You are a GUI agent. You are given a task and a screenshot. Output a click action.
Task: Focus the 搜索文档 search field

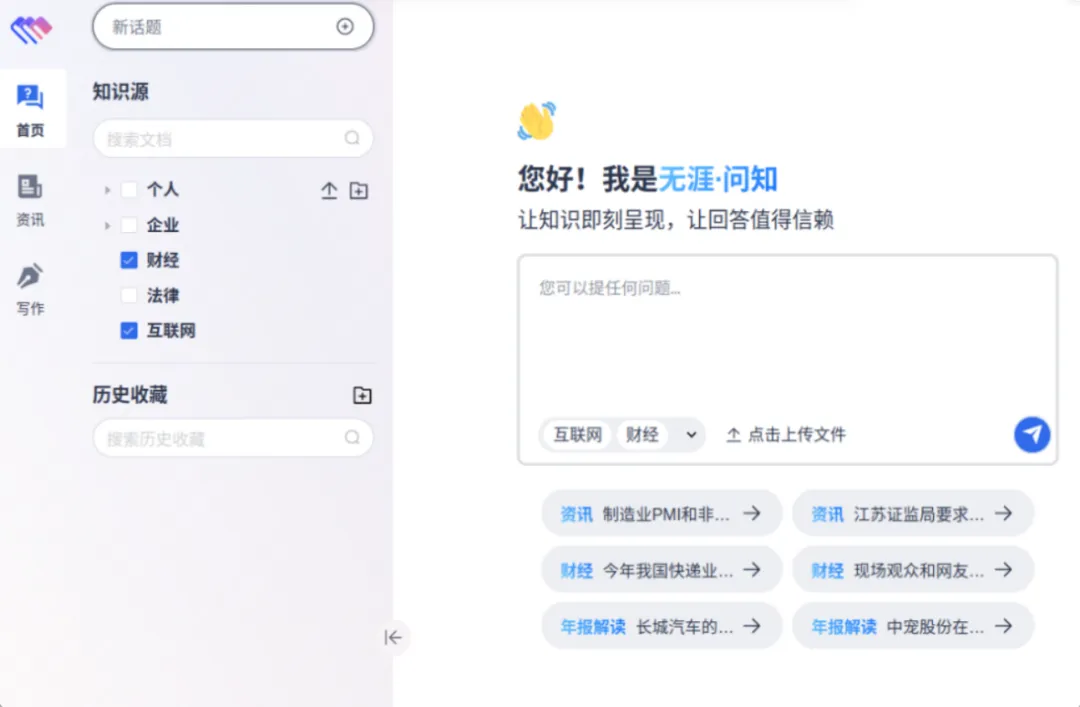pos(233,139)
